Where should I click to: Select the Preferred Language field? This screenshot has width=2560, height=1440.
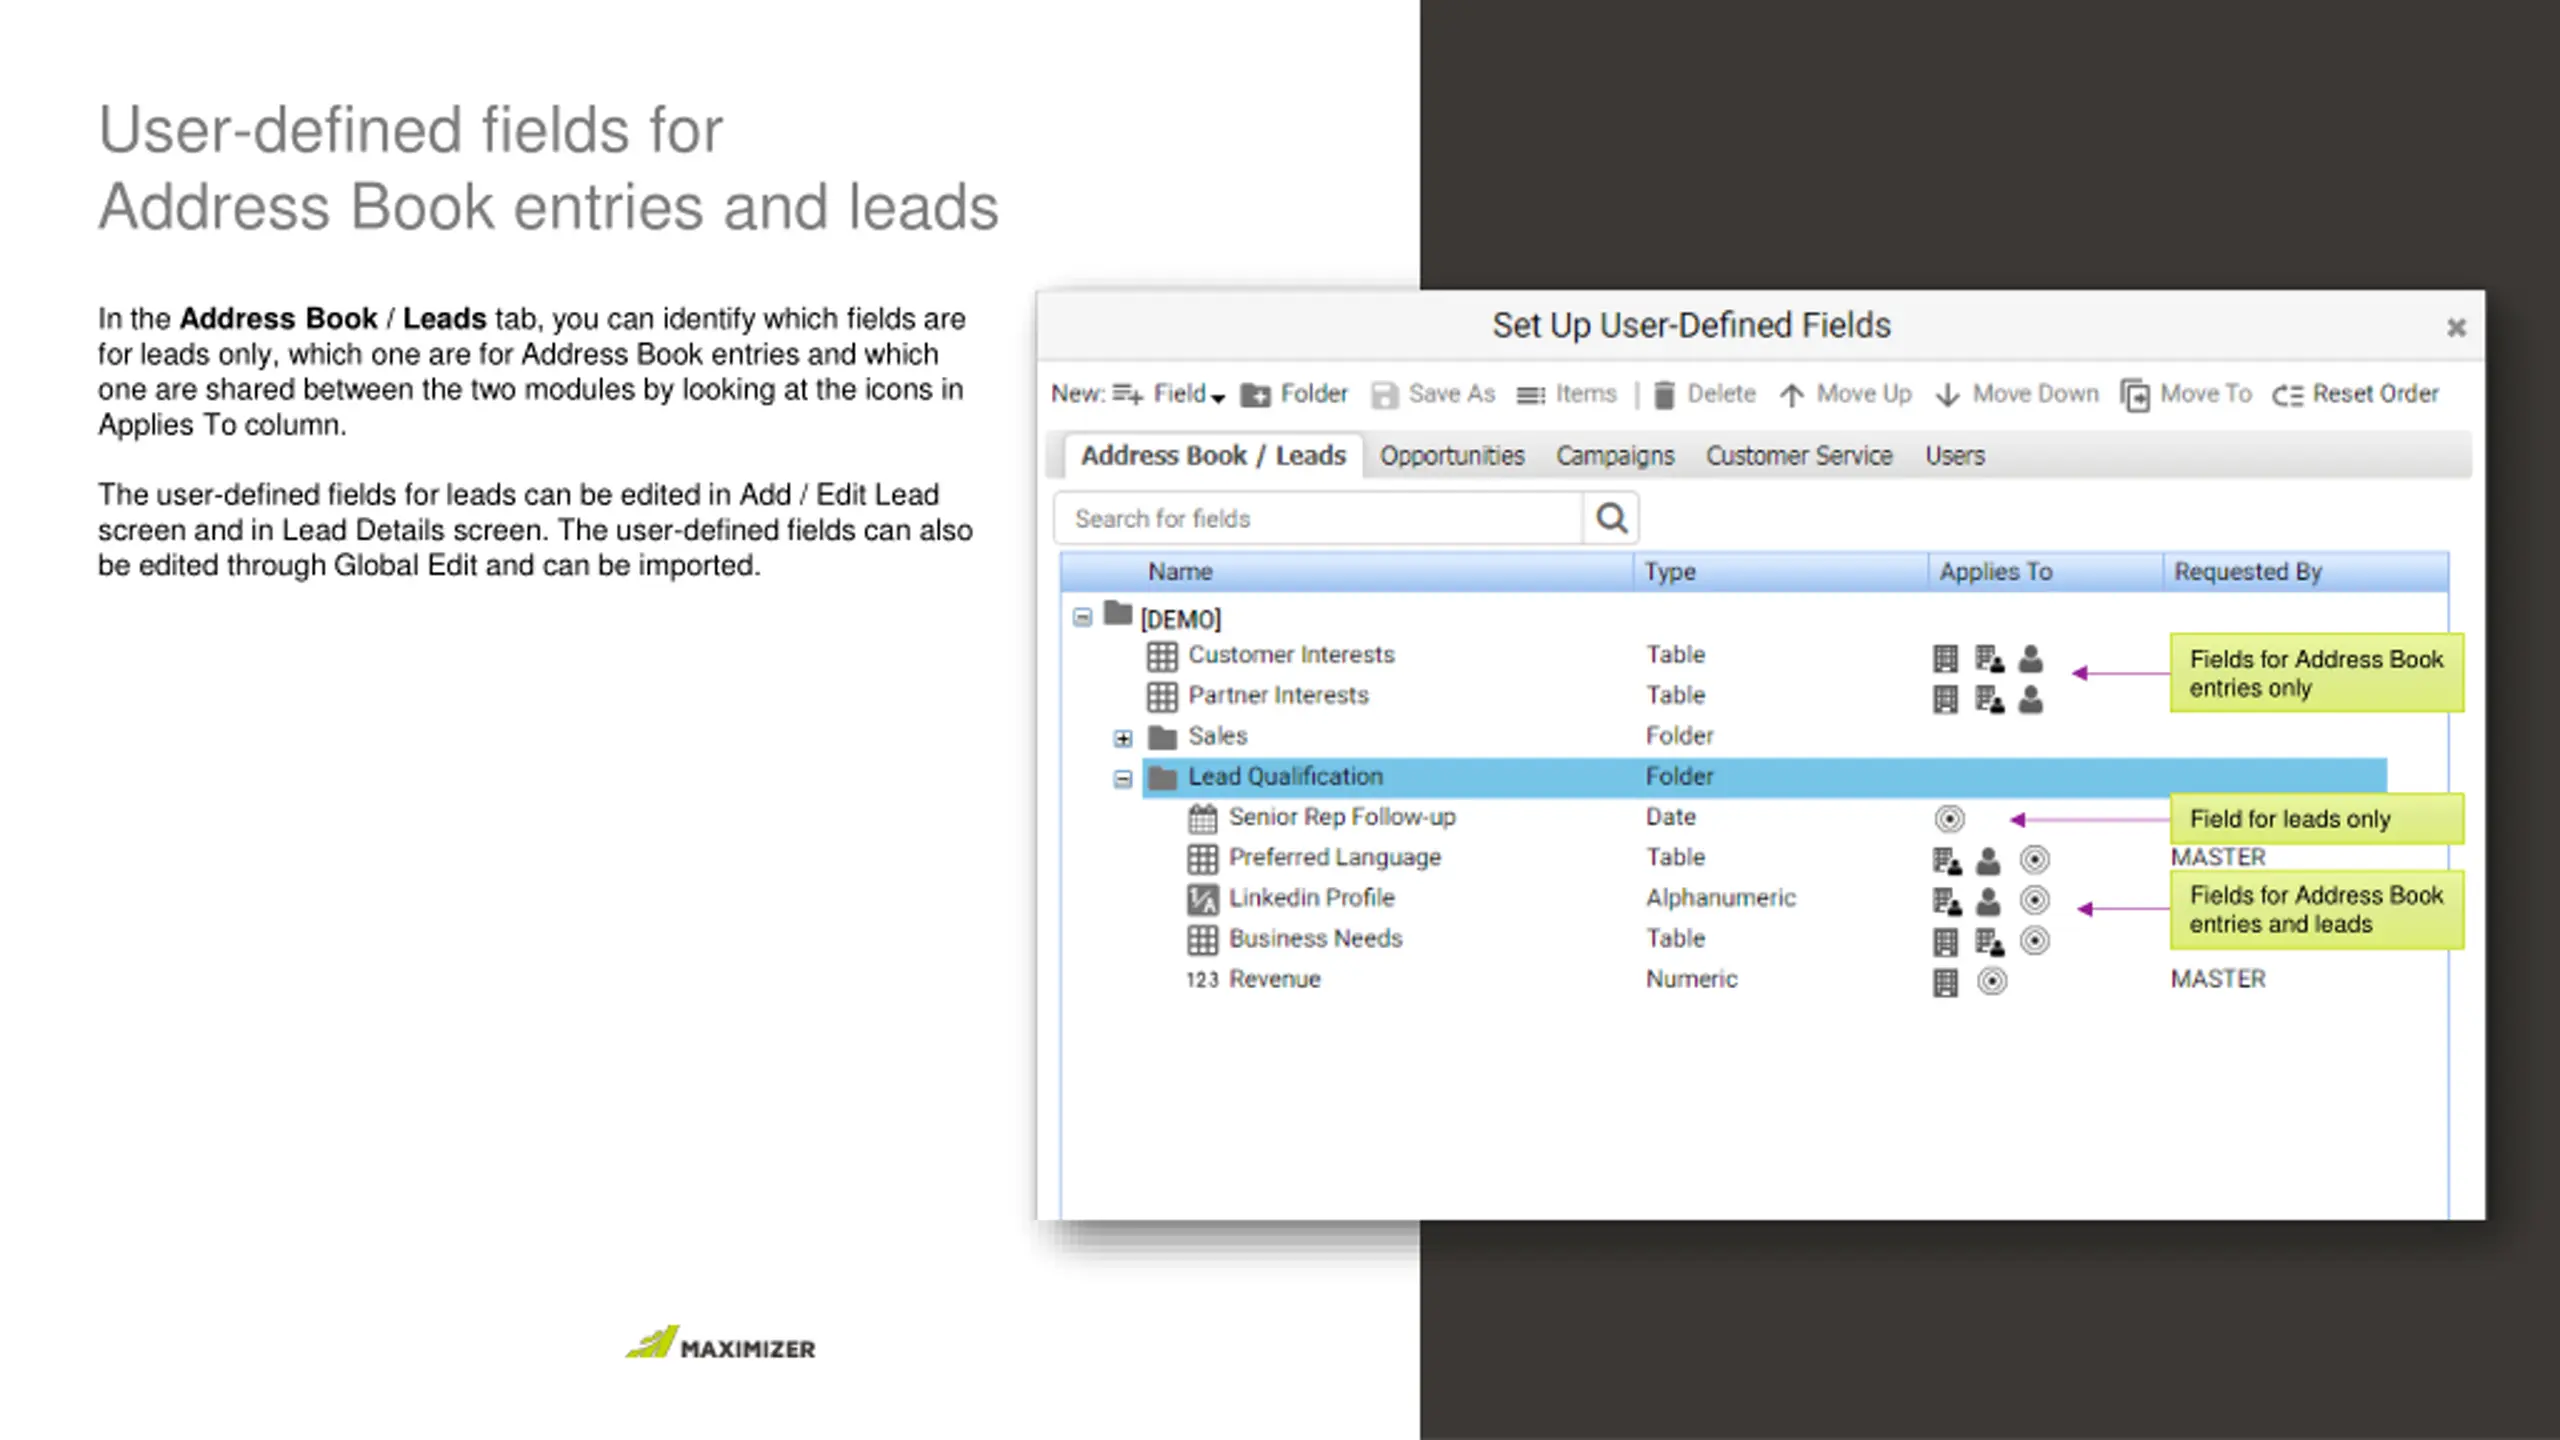pos(1334,858)
